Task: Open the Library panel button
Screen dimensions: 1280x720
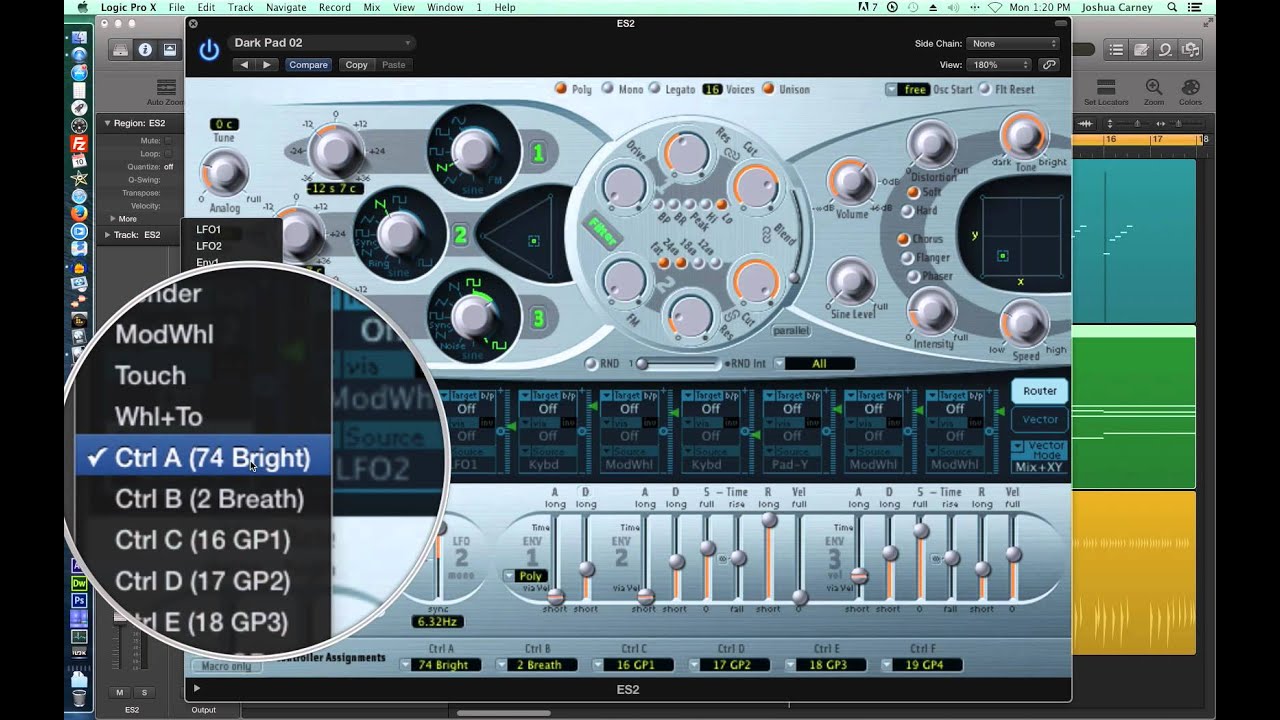Action: pos(120,50)
